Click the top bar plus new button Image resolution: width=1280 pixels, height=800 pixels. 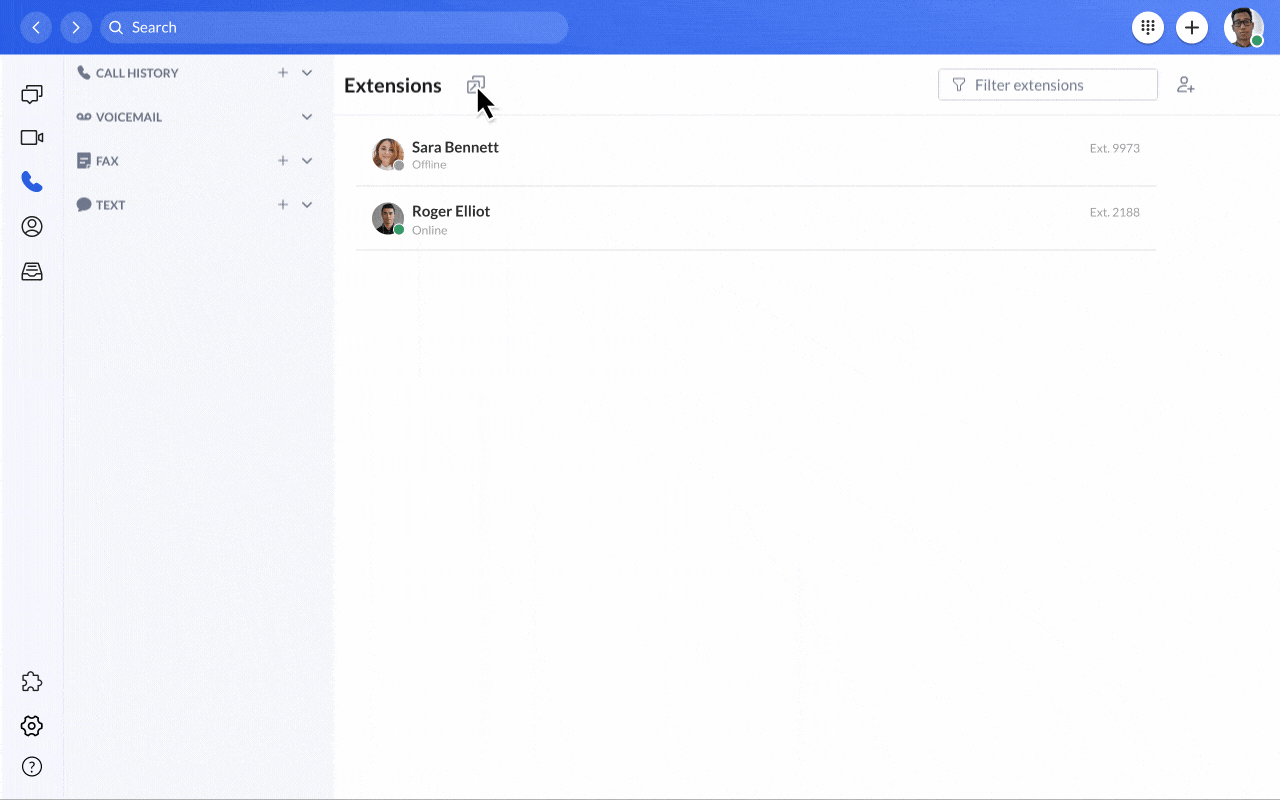1191,28
